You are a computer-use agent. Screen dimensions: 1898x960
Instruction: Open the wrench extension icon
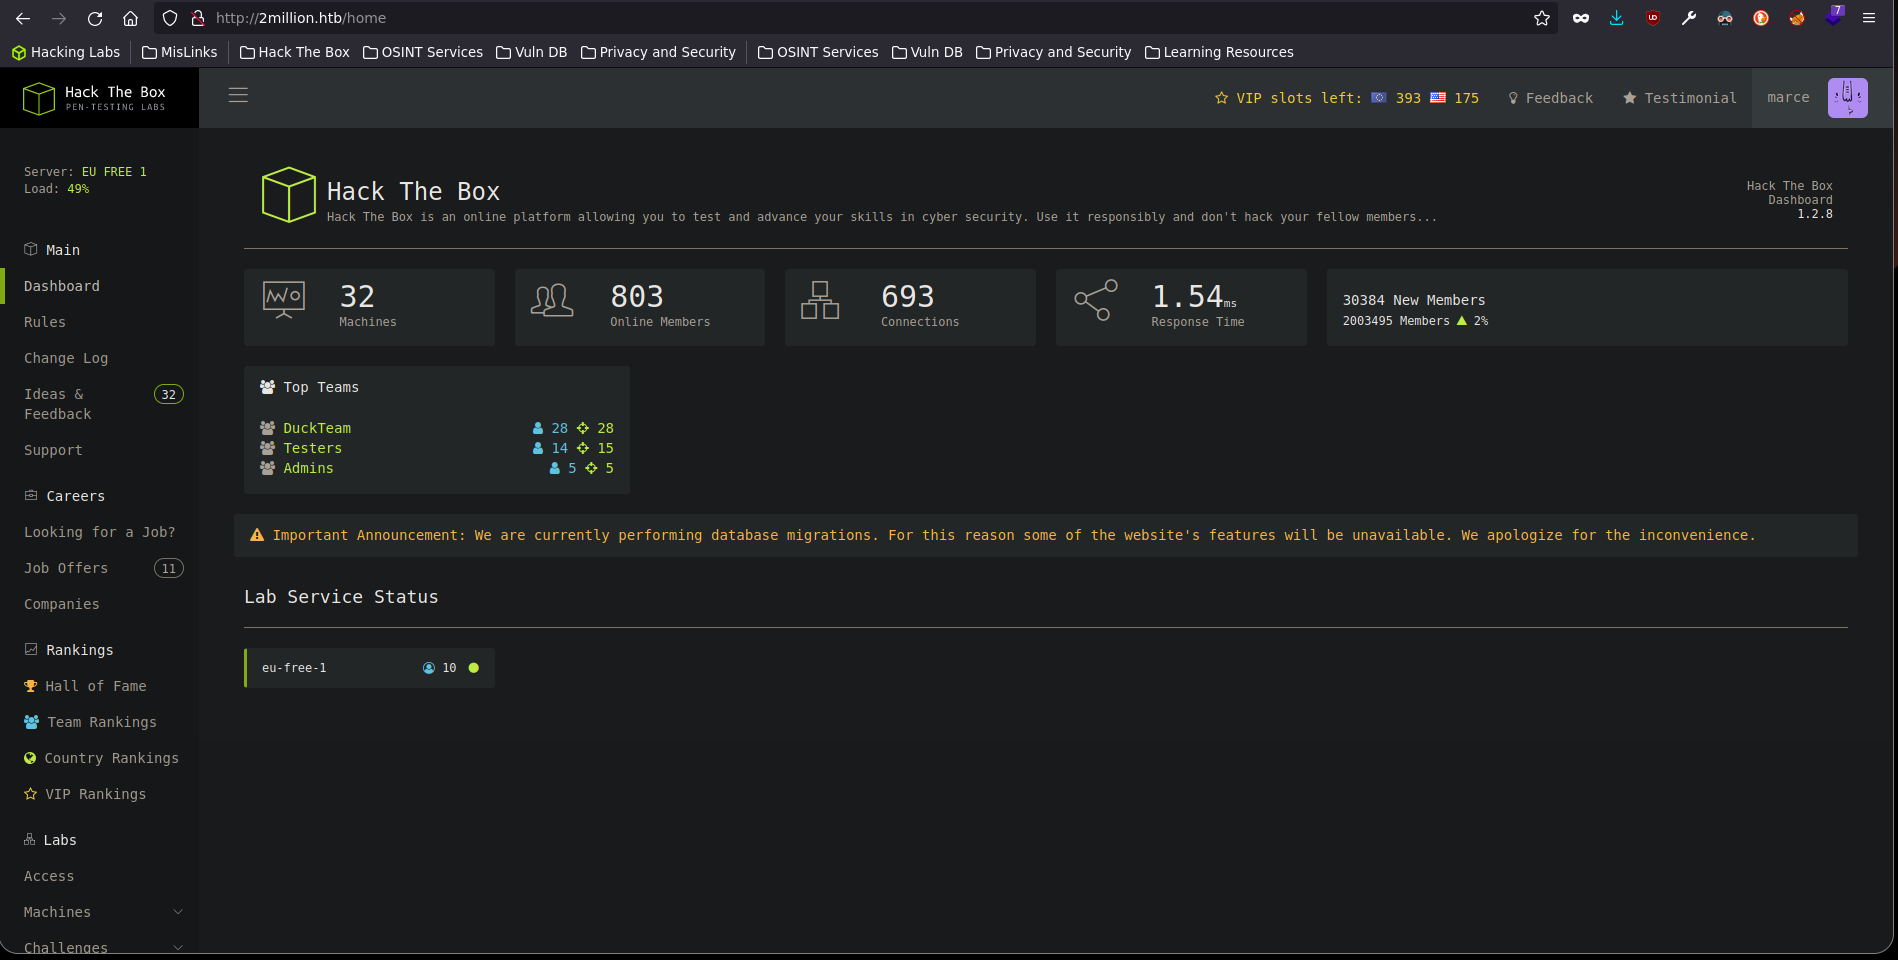tap(1689, 18)
